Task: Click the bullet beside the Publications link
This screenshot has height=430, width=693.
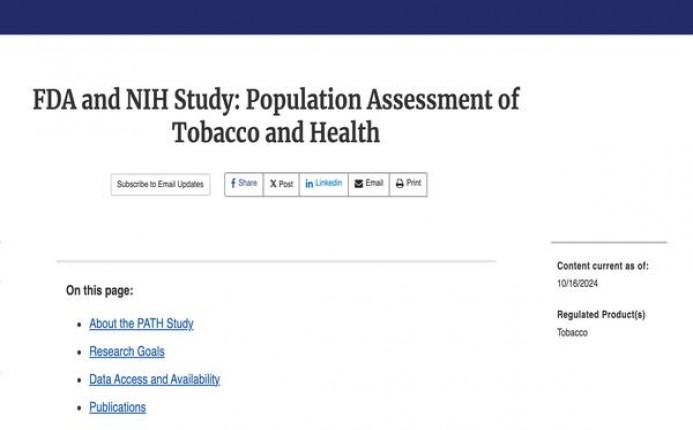Action: [79, 408]
